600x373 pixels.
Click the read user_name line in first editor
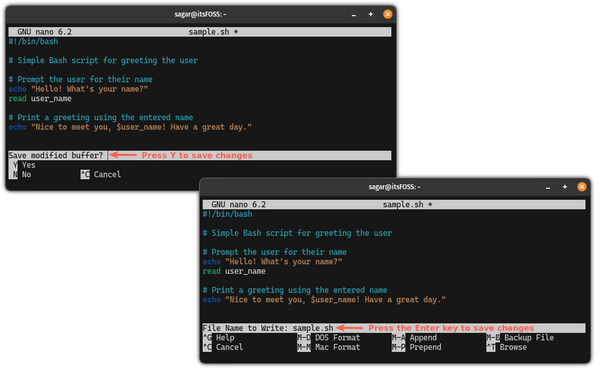point(40,99)
